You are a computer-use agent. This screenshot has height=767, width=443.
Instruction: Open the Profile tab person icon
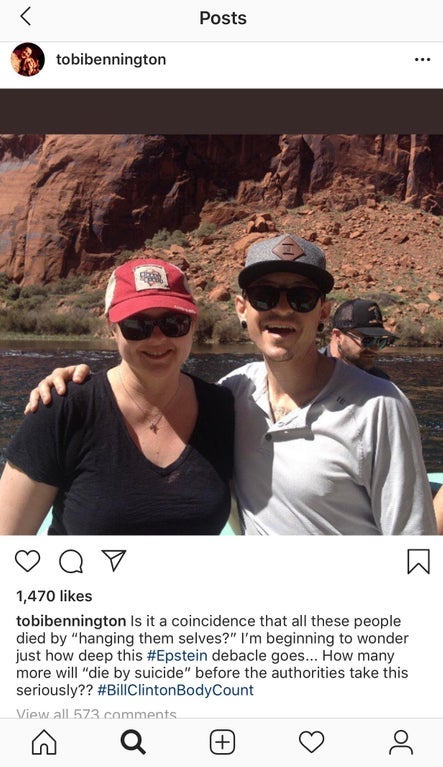coord(401,742)
